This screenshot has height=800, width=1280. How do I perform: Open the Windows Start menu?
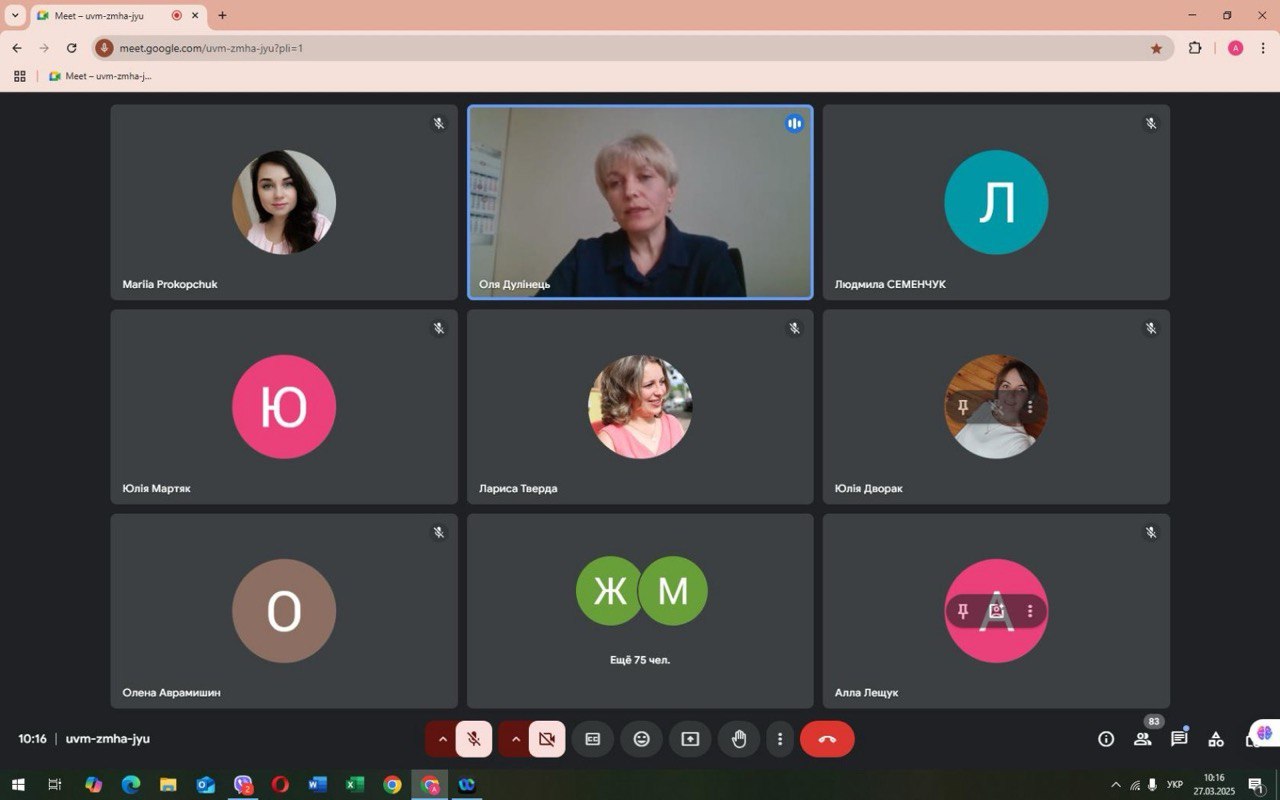pyautogui.click(x=18, y=785)
